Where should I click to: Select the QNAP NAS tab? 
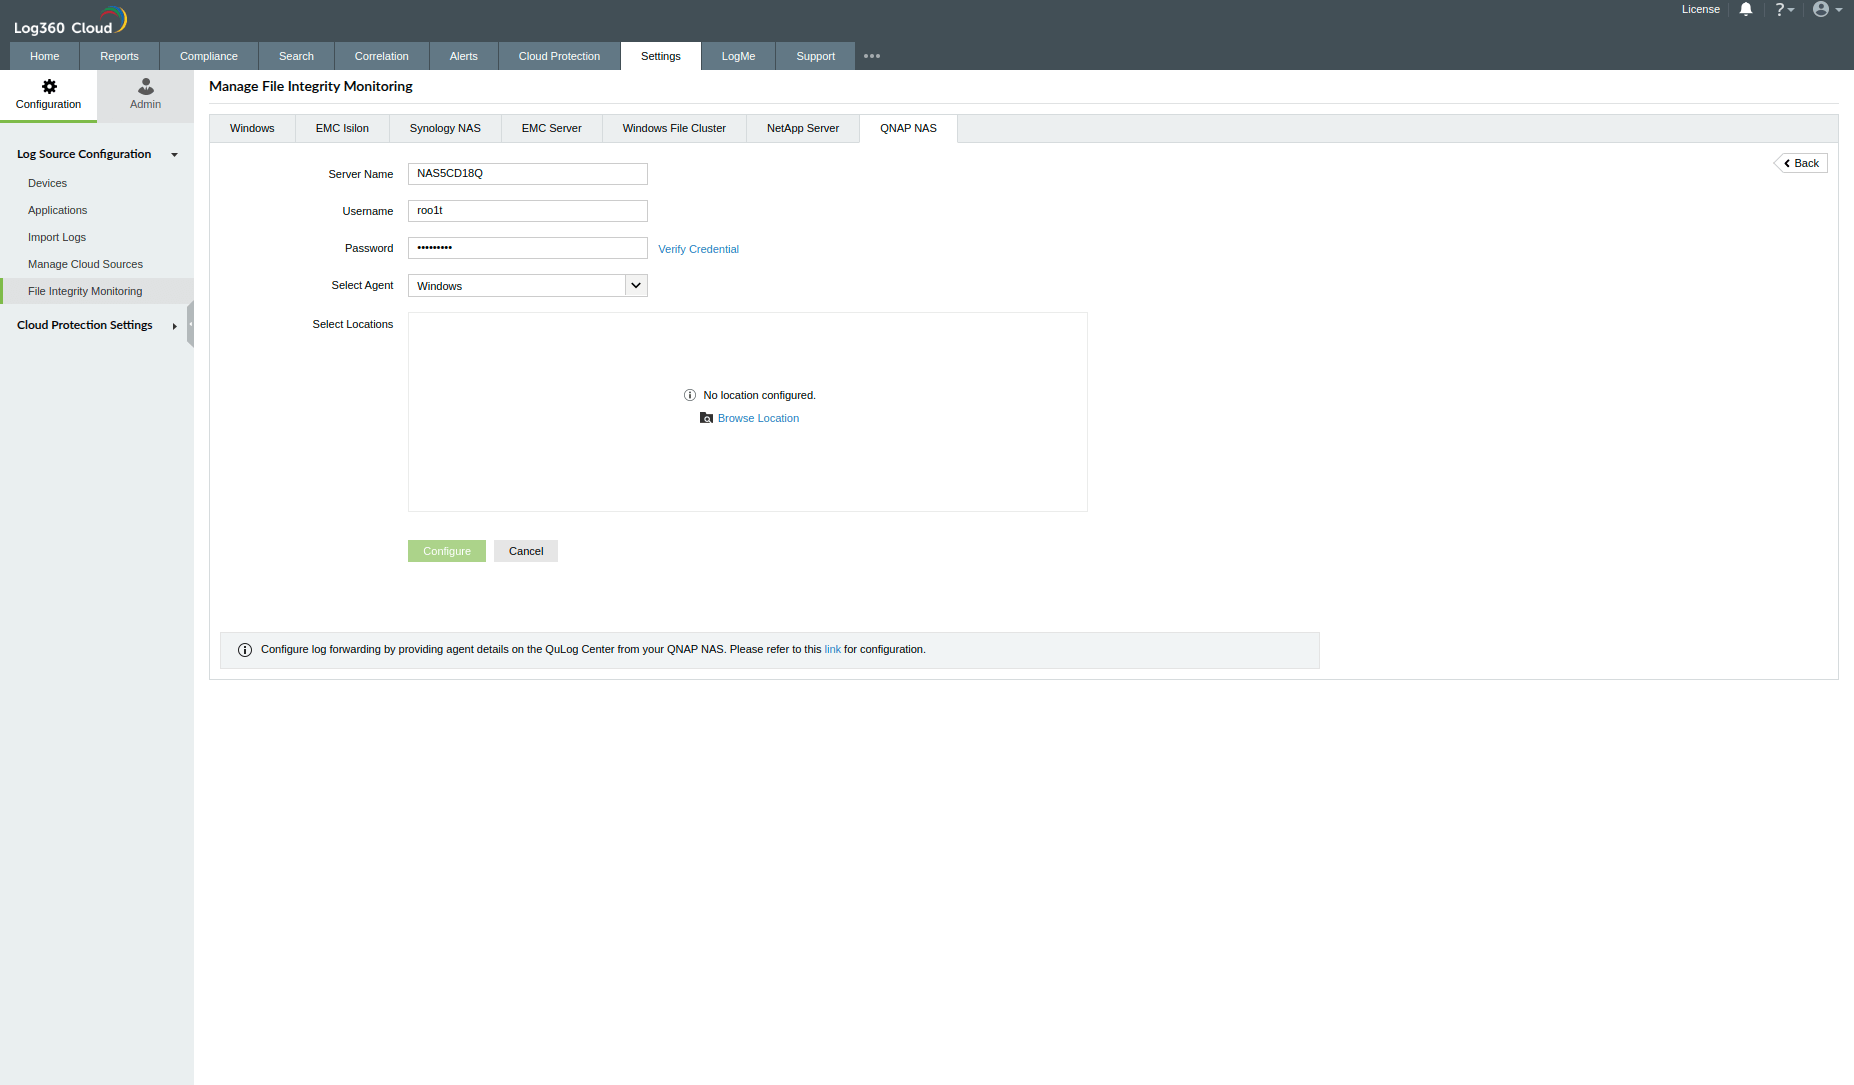tap(909, 129)
